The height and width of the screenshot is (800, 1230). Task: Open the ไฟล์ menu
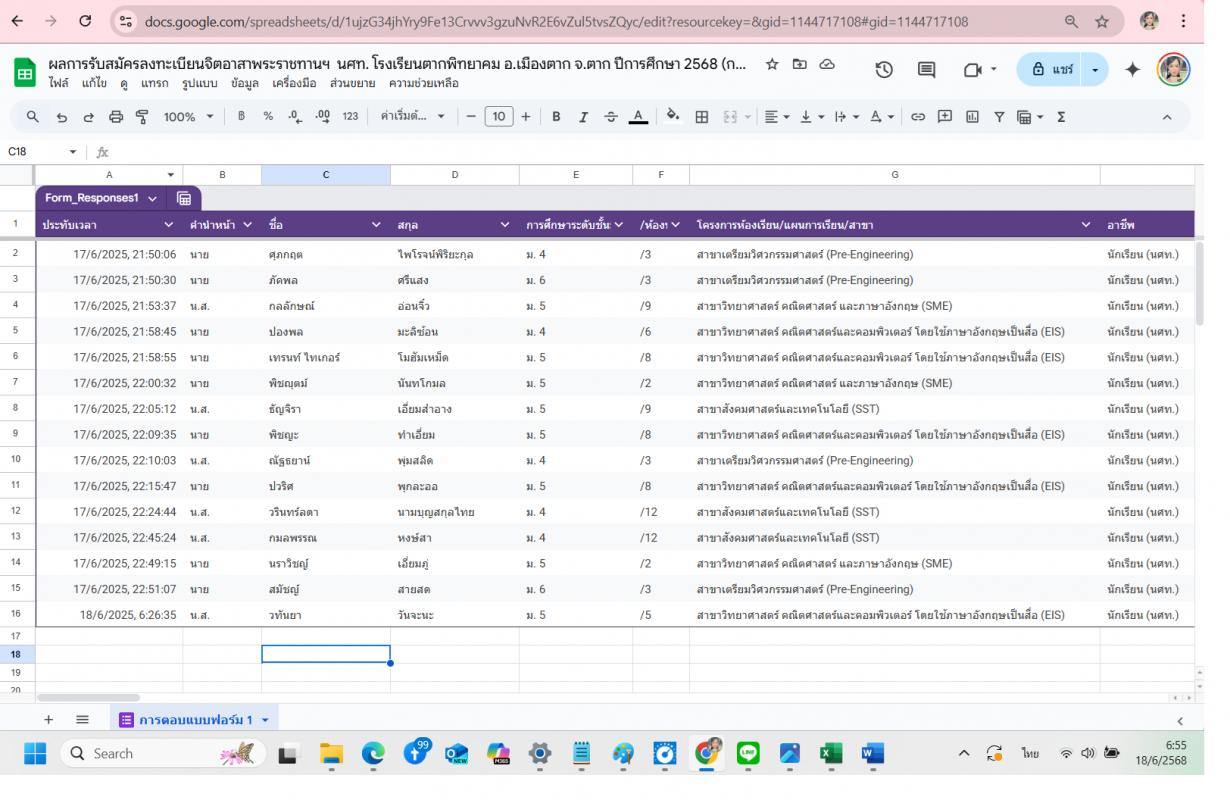coord(59,83)
